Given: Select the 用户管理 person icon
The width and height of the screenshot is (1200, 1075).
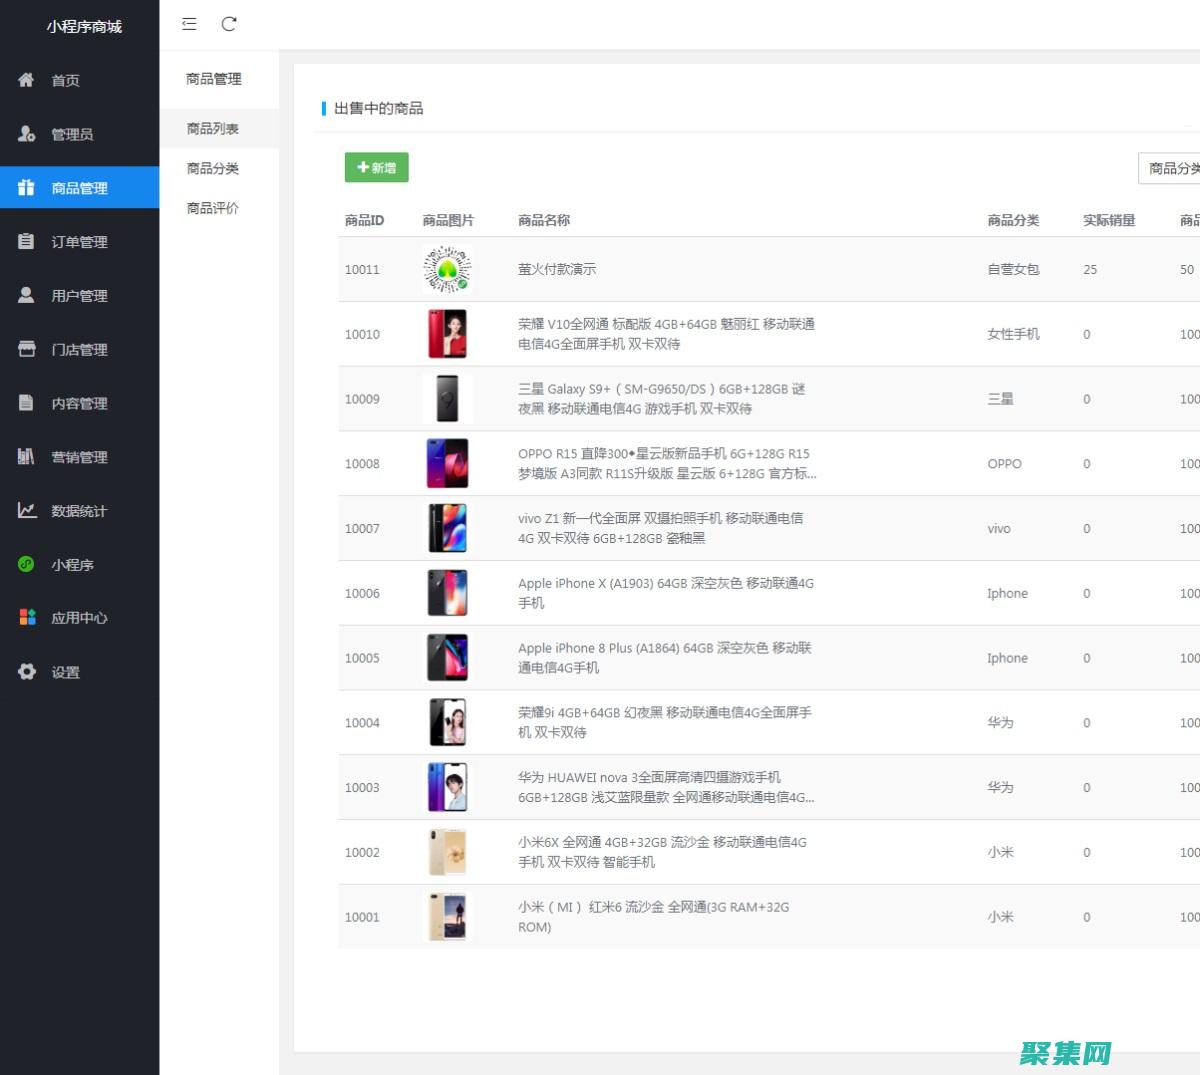Looking at the screenshot, I should click(27, 295).
